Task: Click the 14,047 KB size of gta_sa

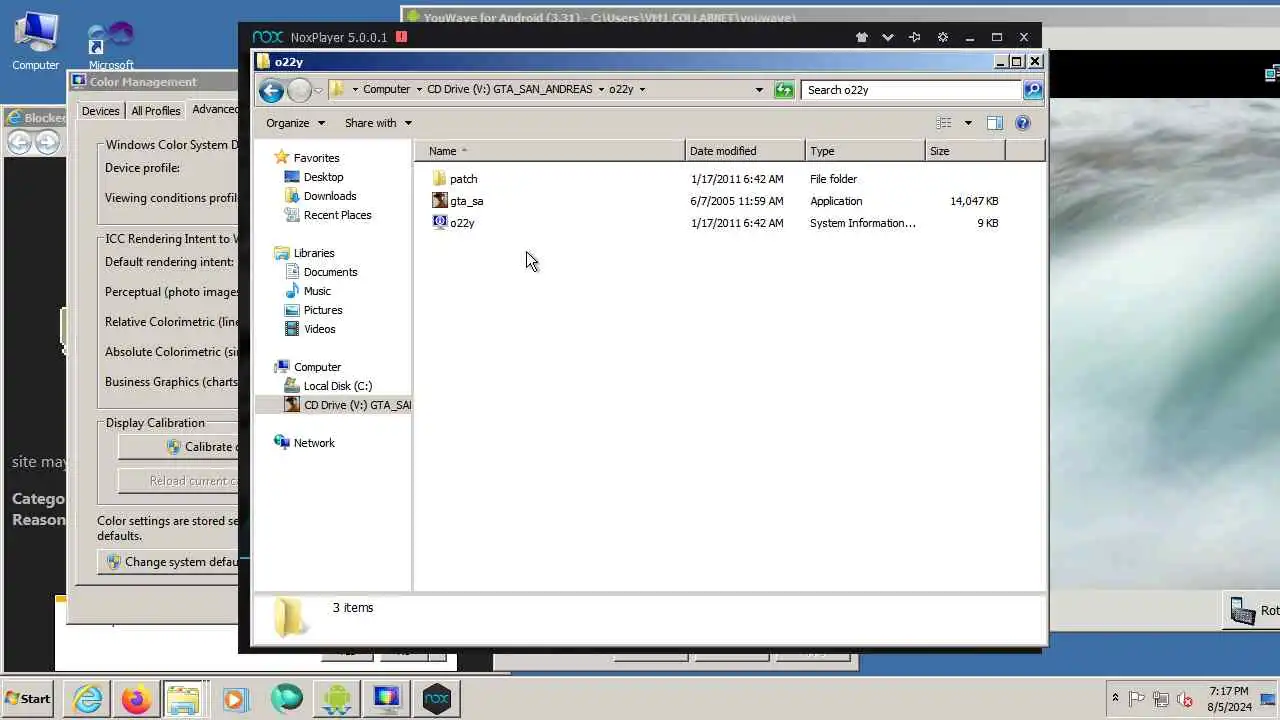Action: pyautogui.click(x=974, y=201)
